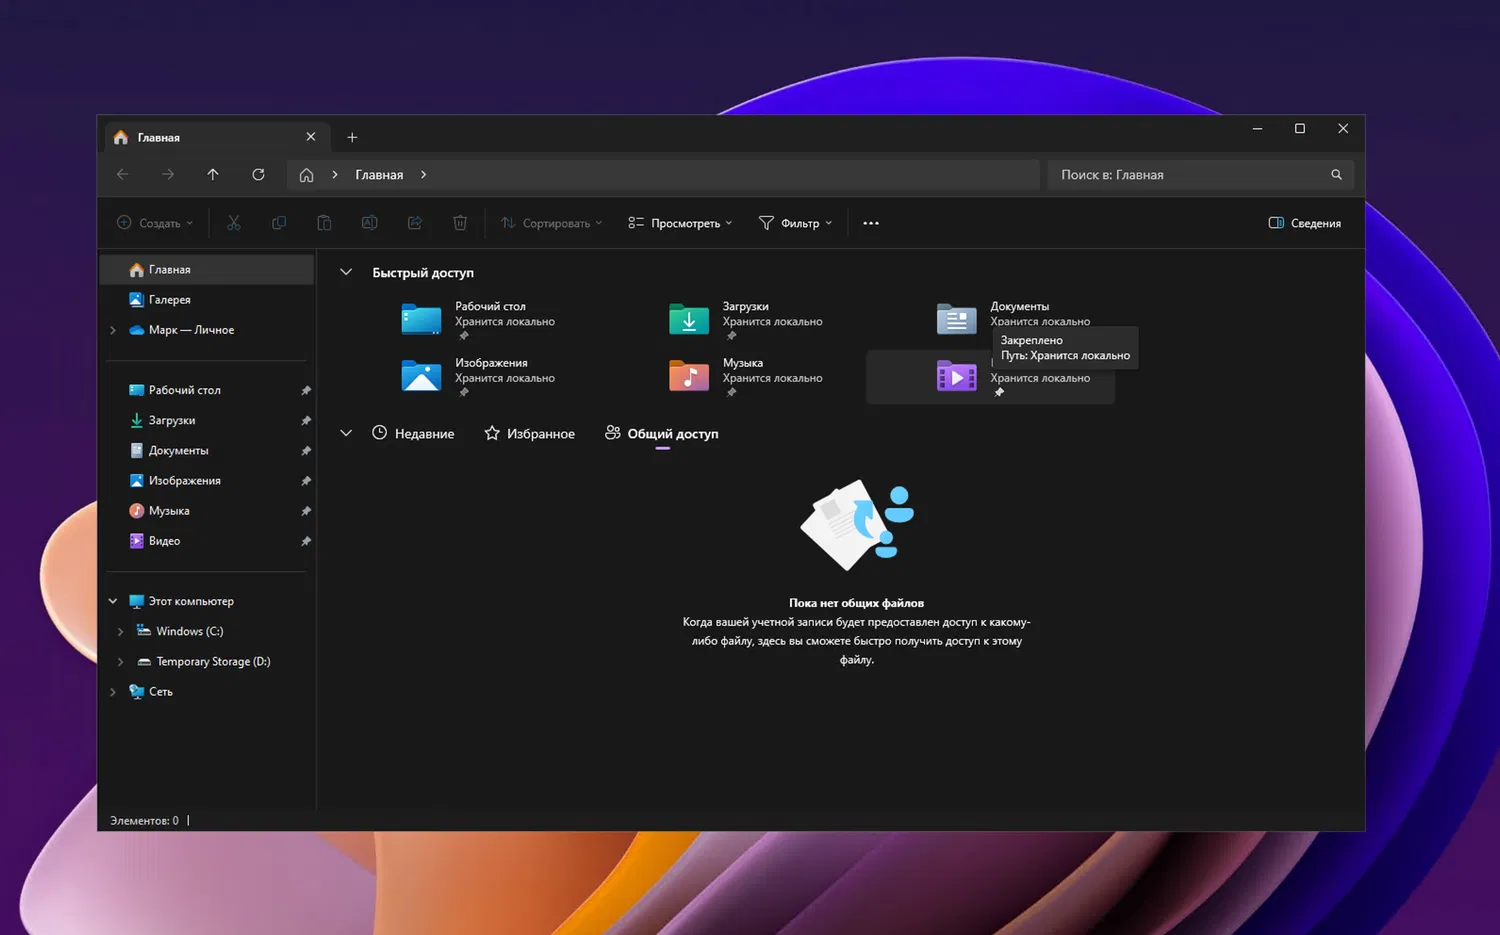Image resolution: width=1500 pixels, height=935 pixels.
Task: Select the Загрузки folder tile in Быстрый доступ
Action: tap(746, 320)
